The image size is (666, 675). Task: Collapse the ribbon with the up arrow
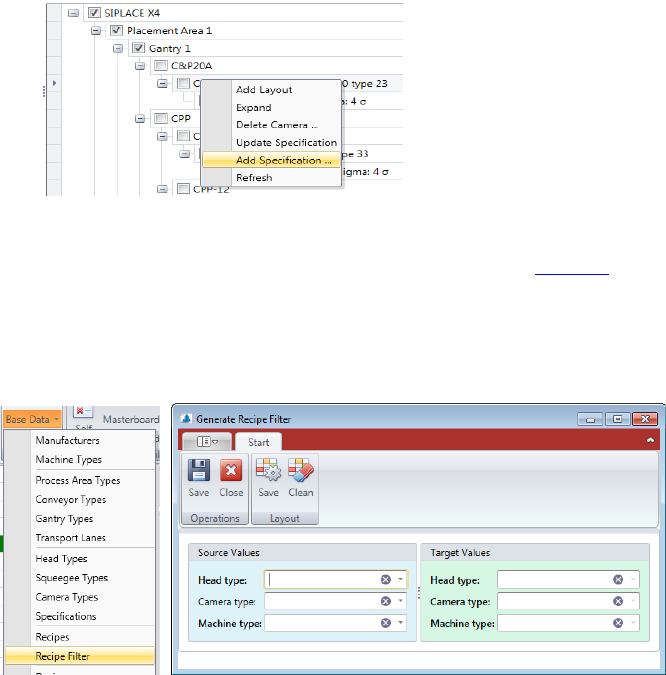650,440
